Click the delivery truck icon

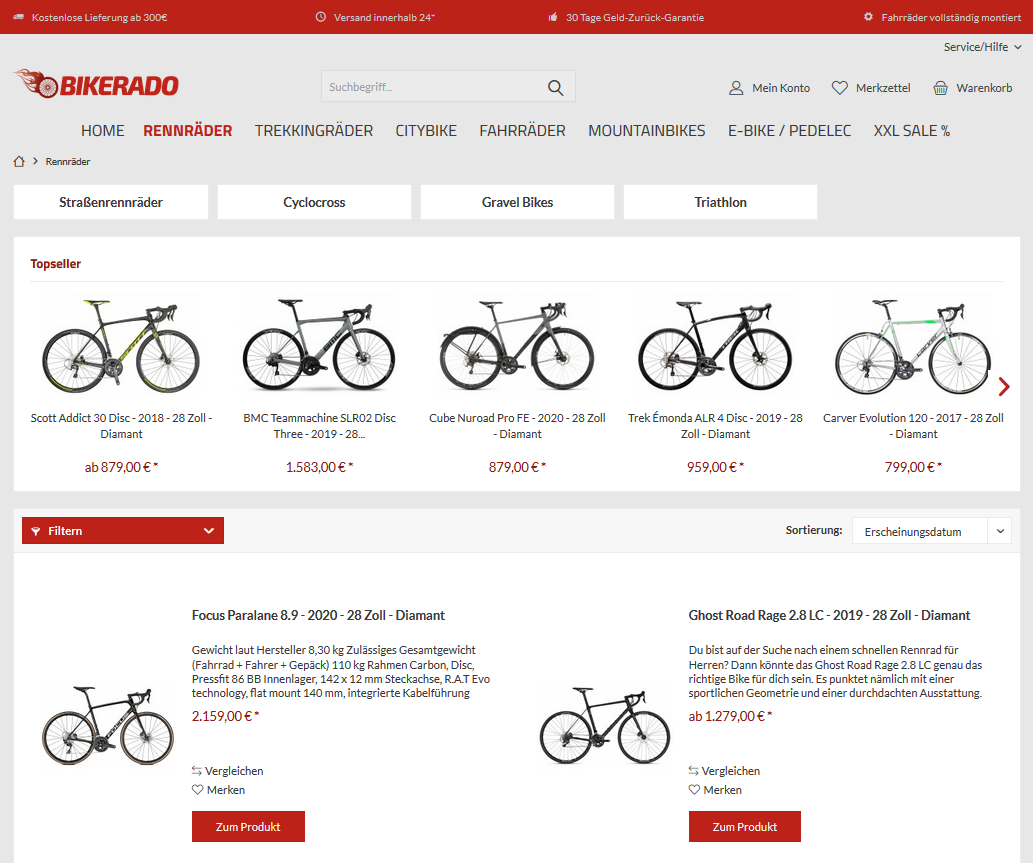(18, 17)
